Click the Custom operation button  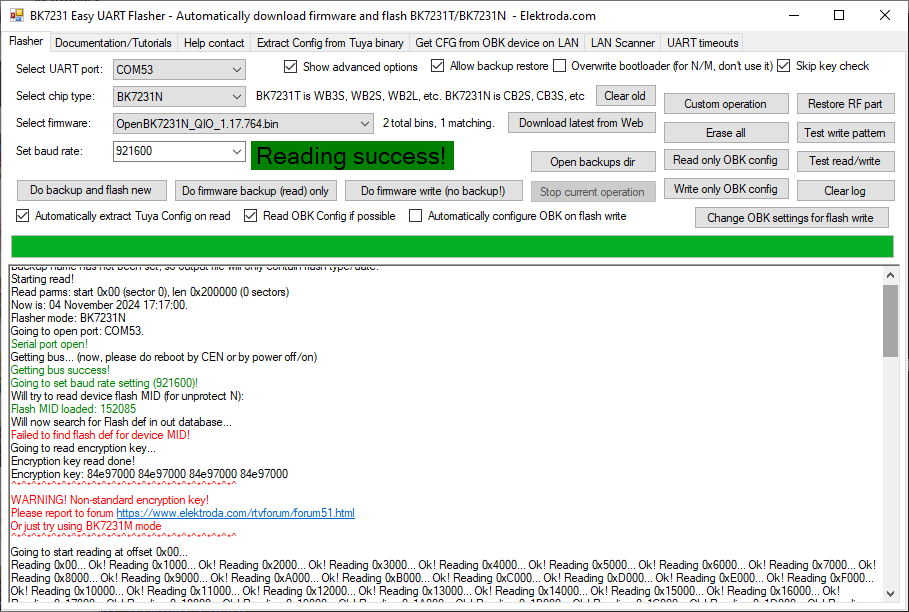(725, 104)
